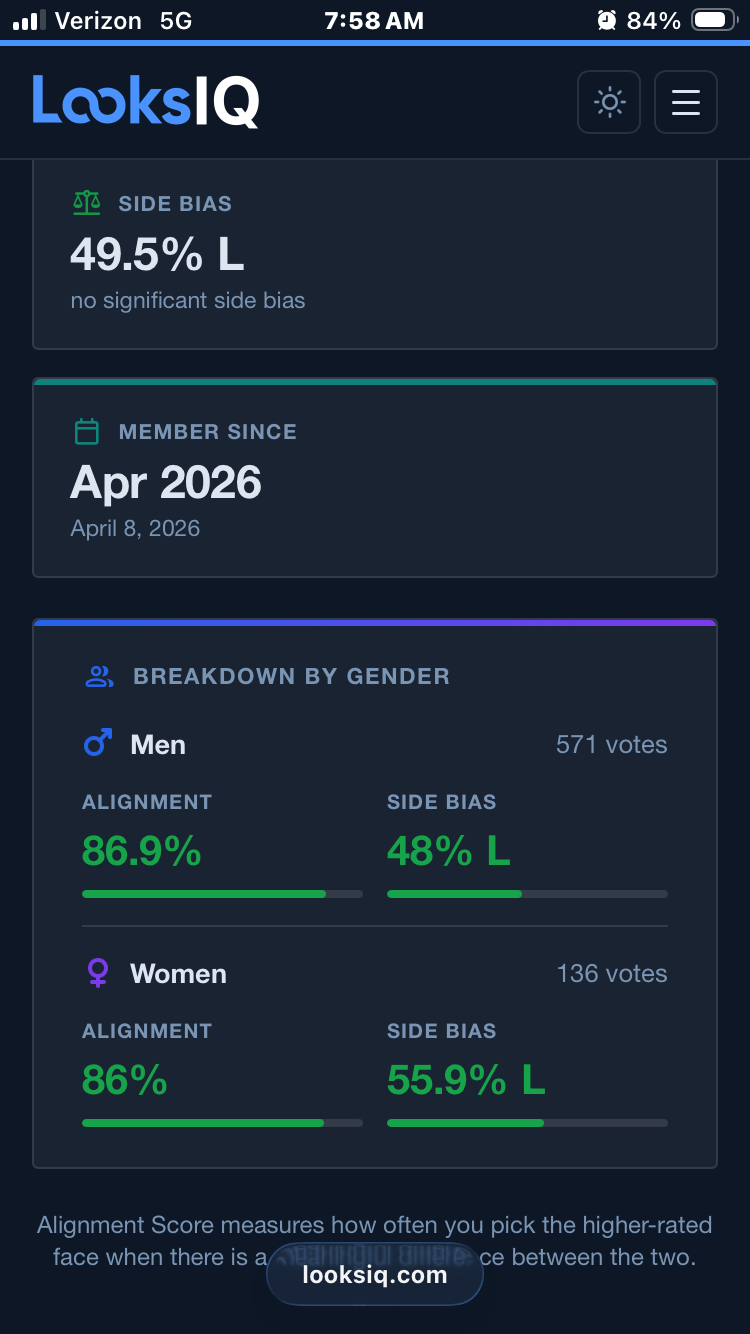Viewport: 750px width, 1334px height.
Task: Open the hamburger menu
Action: click(x=686, y=102)
